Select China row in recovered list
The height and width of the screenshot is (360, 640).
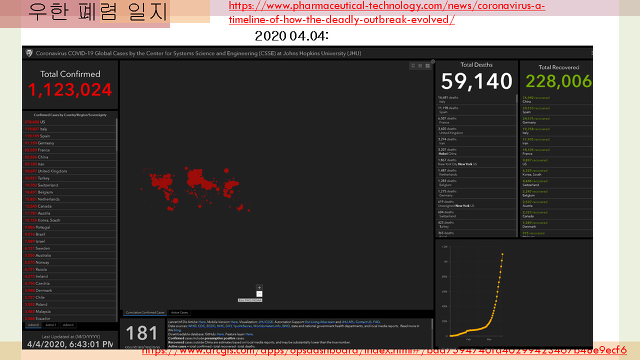click(557, 100)
